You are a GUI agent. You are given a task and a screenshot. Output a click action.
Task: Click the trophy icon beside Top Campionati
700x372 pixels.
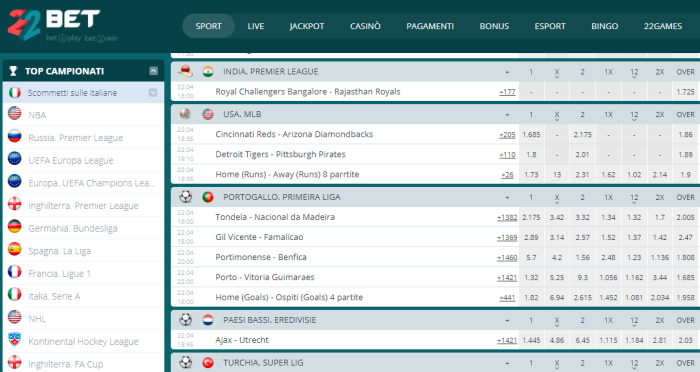pos(13,71)
